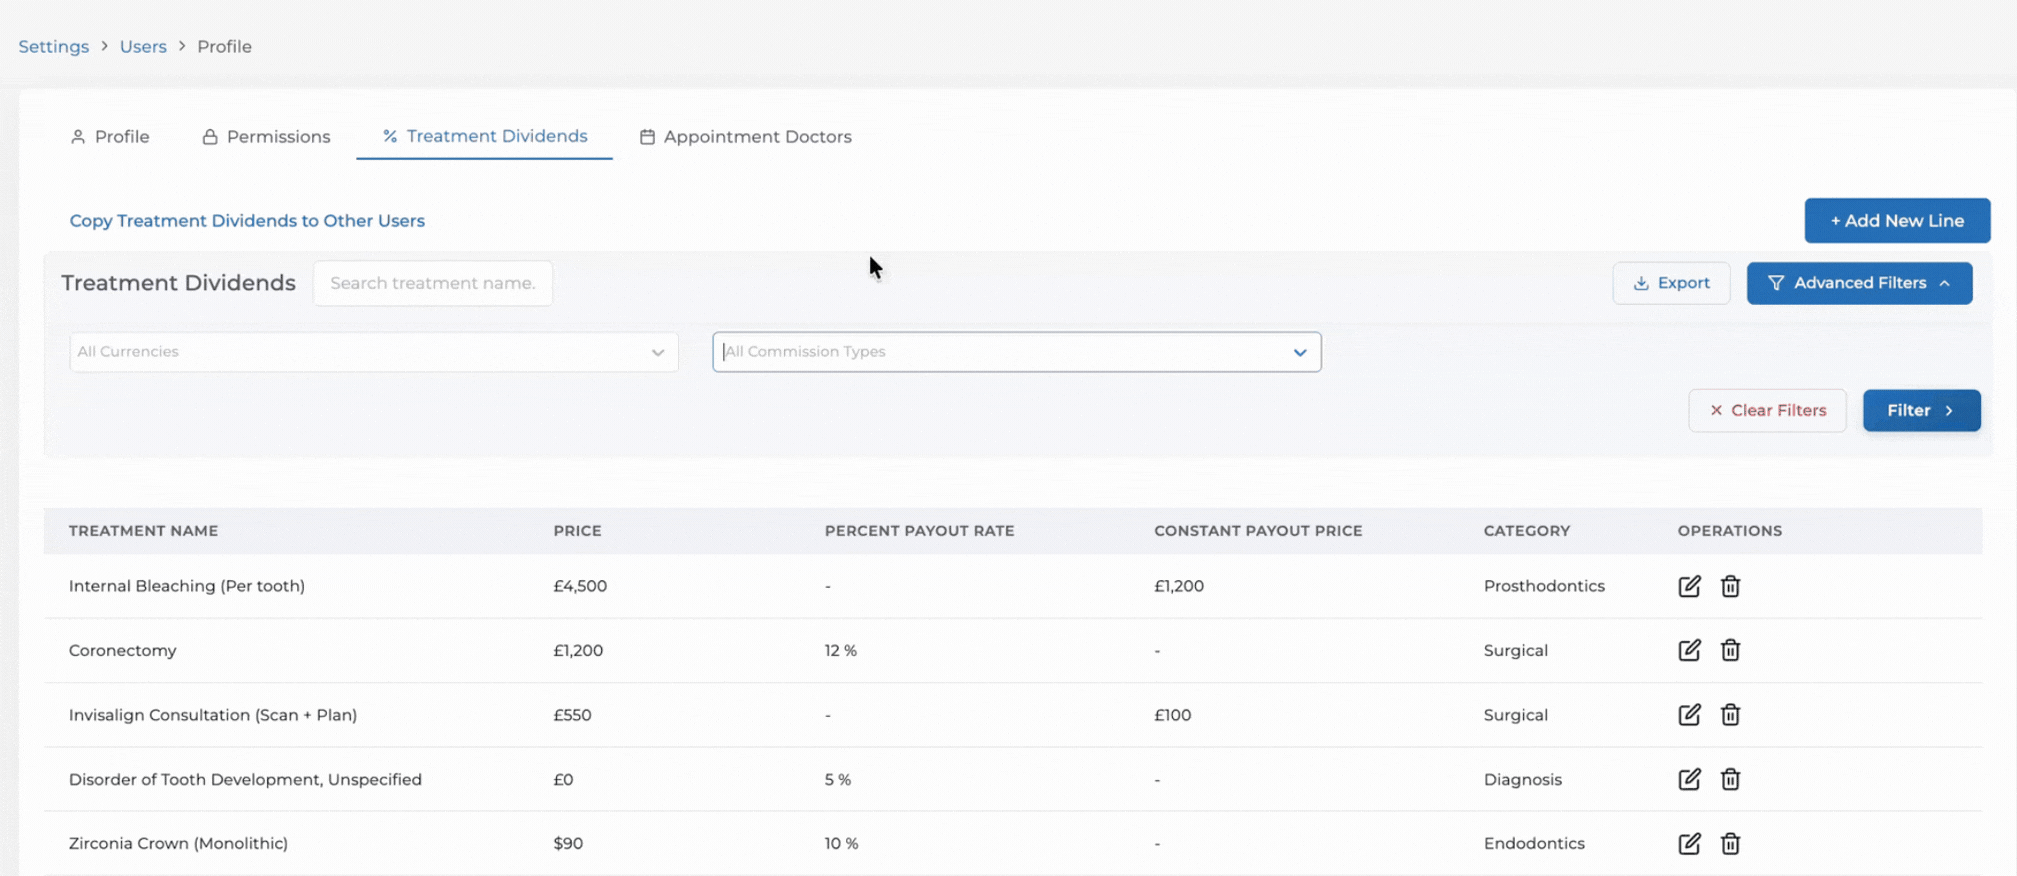Image resolution: width=2017 pixels, height=876 pixels.
Task: Export the treatment dividends list
Action: (1671, 283)
